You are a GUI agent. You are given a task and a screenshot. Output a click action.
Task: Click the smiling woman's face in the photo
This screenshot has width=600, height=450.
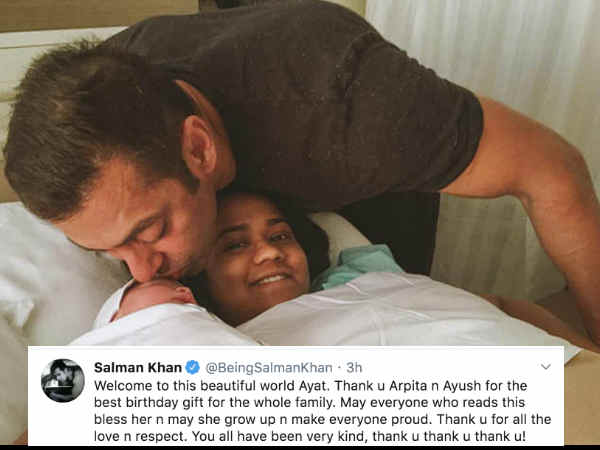pos(259,253)
